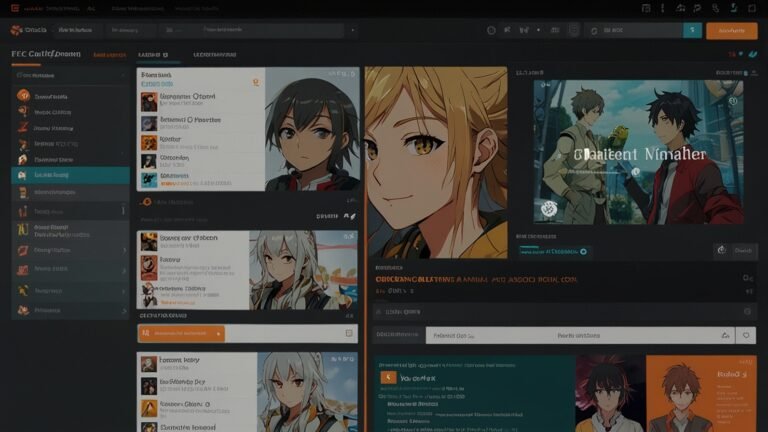Viewport: 768px width, 432px height.
Task: Expand the last sidebar item chevron
Action: (x=124, y=311)
